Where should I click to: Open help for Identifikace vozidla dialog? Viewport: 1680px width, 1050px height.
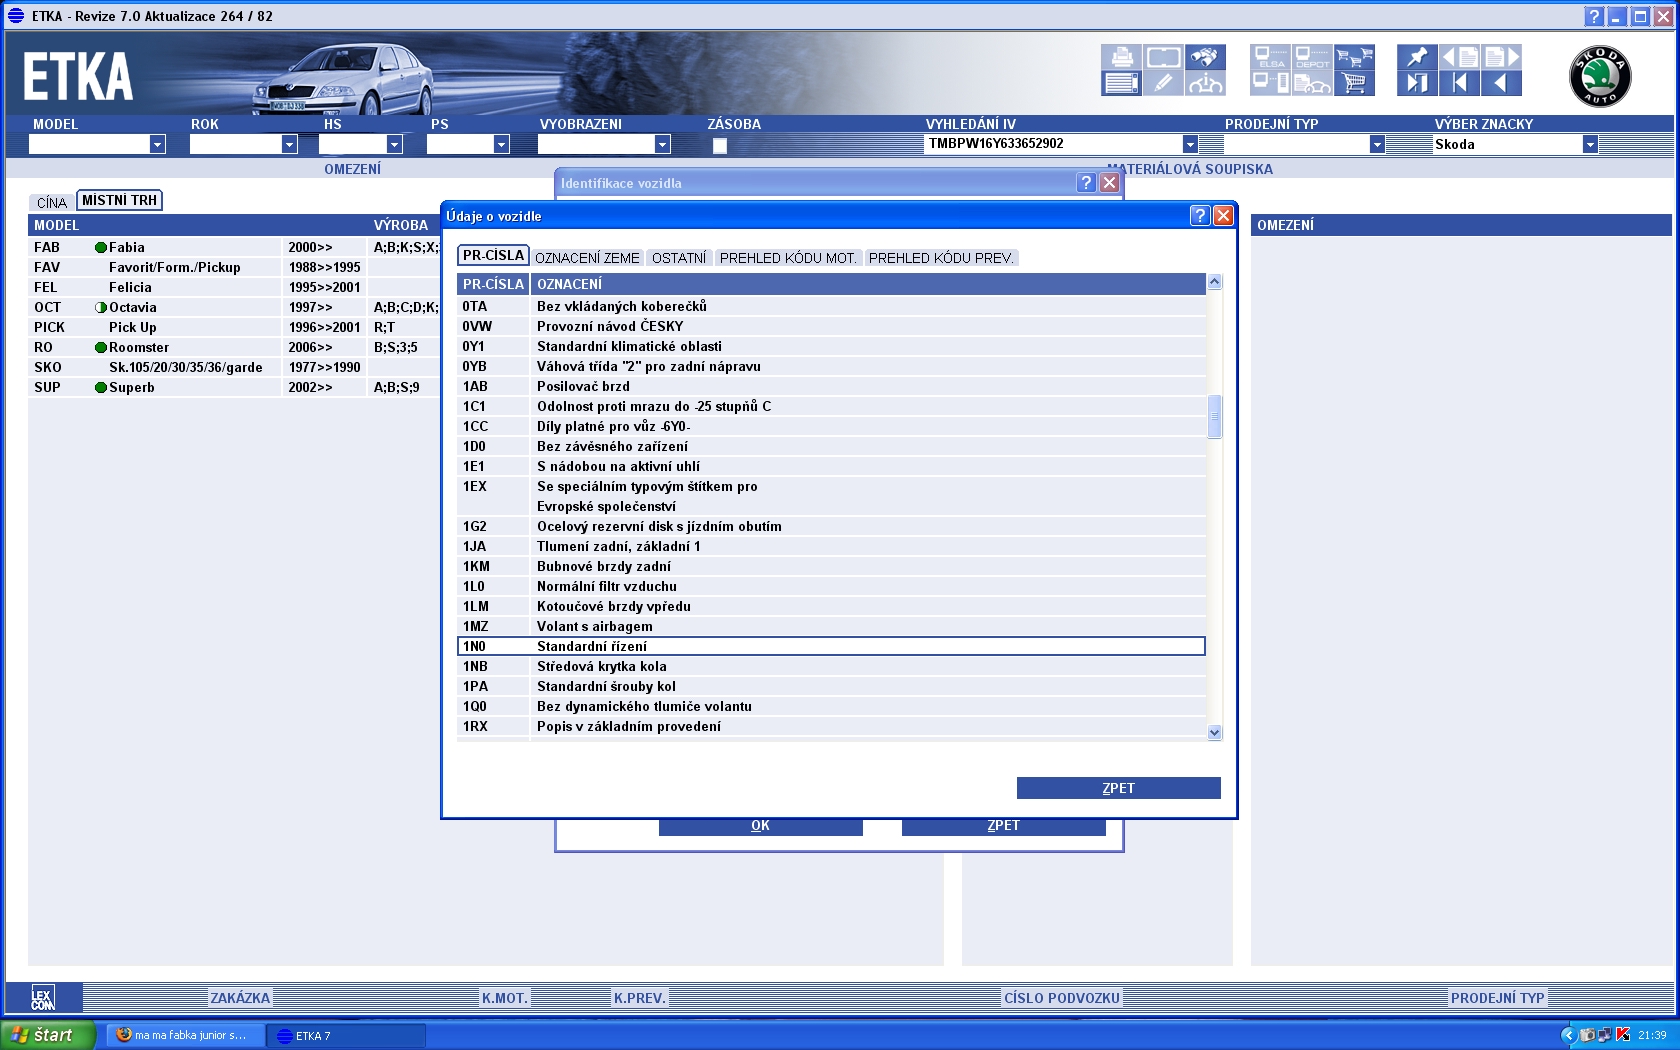coord(1086,183)
